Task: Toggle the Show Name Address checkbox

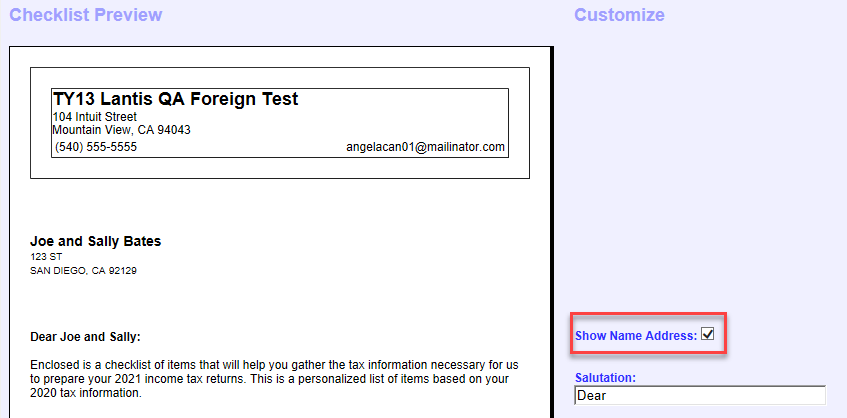Action: 708,335
